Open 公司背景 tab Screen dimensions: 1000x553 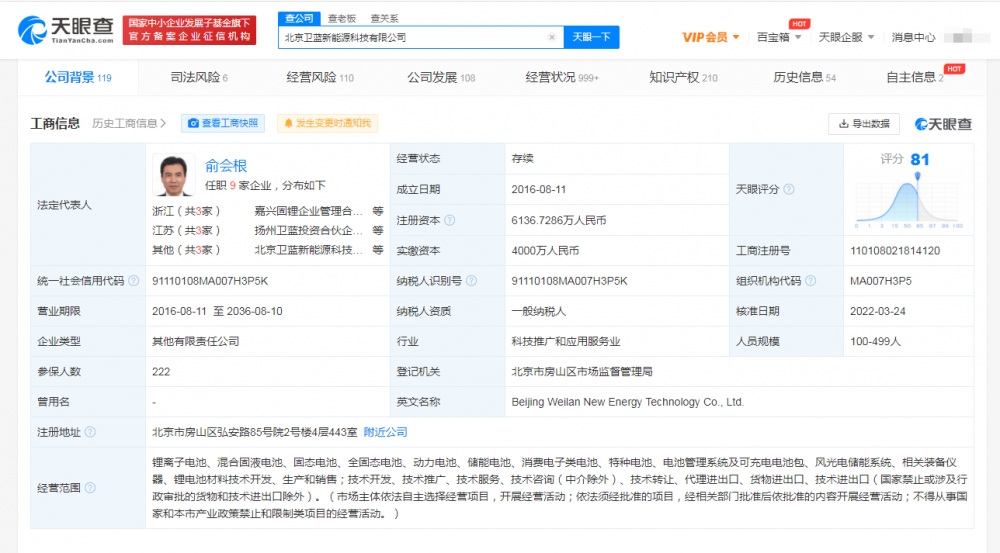78,78
